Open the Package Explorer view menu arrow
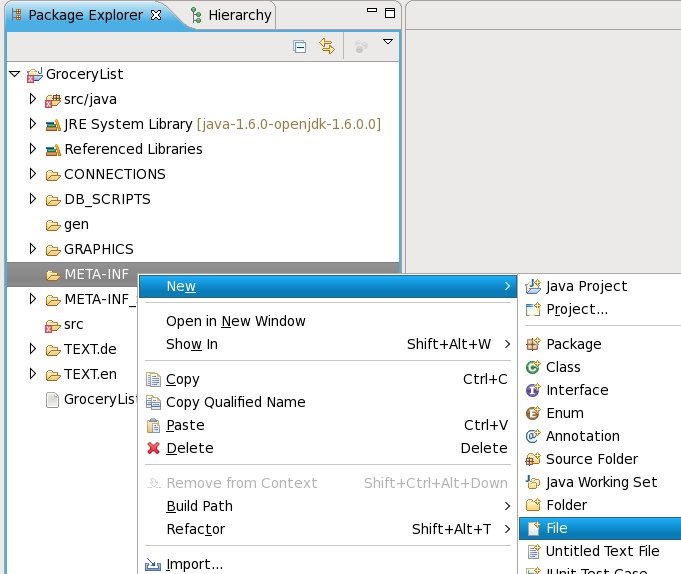Image resolution: width=681 pixels, height=574 pixels. (388, 42)
